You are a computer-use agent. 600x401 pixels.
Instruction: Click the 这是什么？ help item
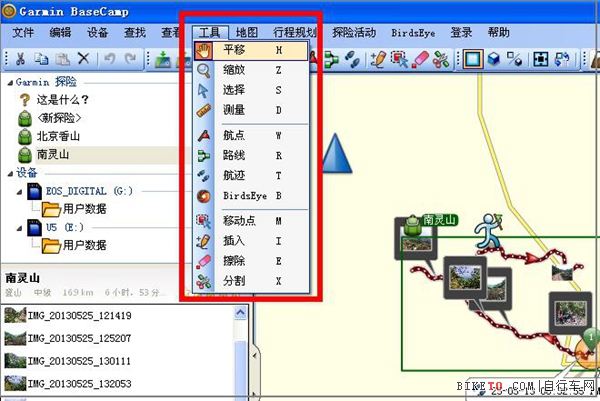[62, 100]
